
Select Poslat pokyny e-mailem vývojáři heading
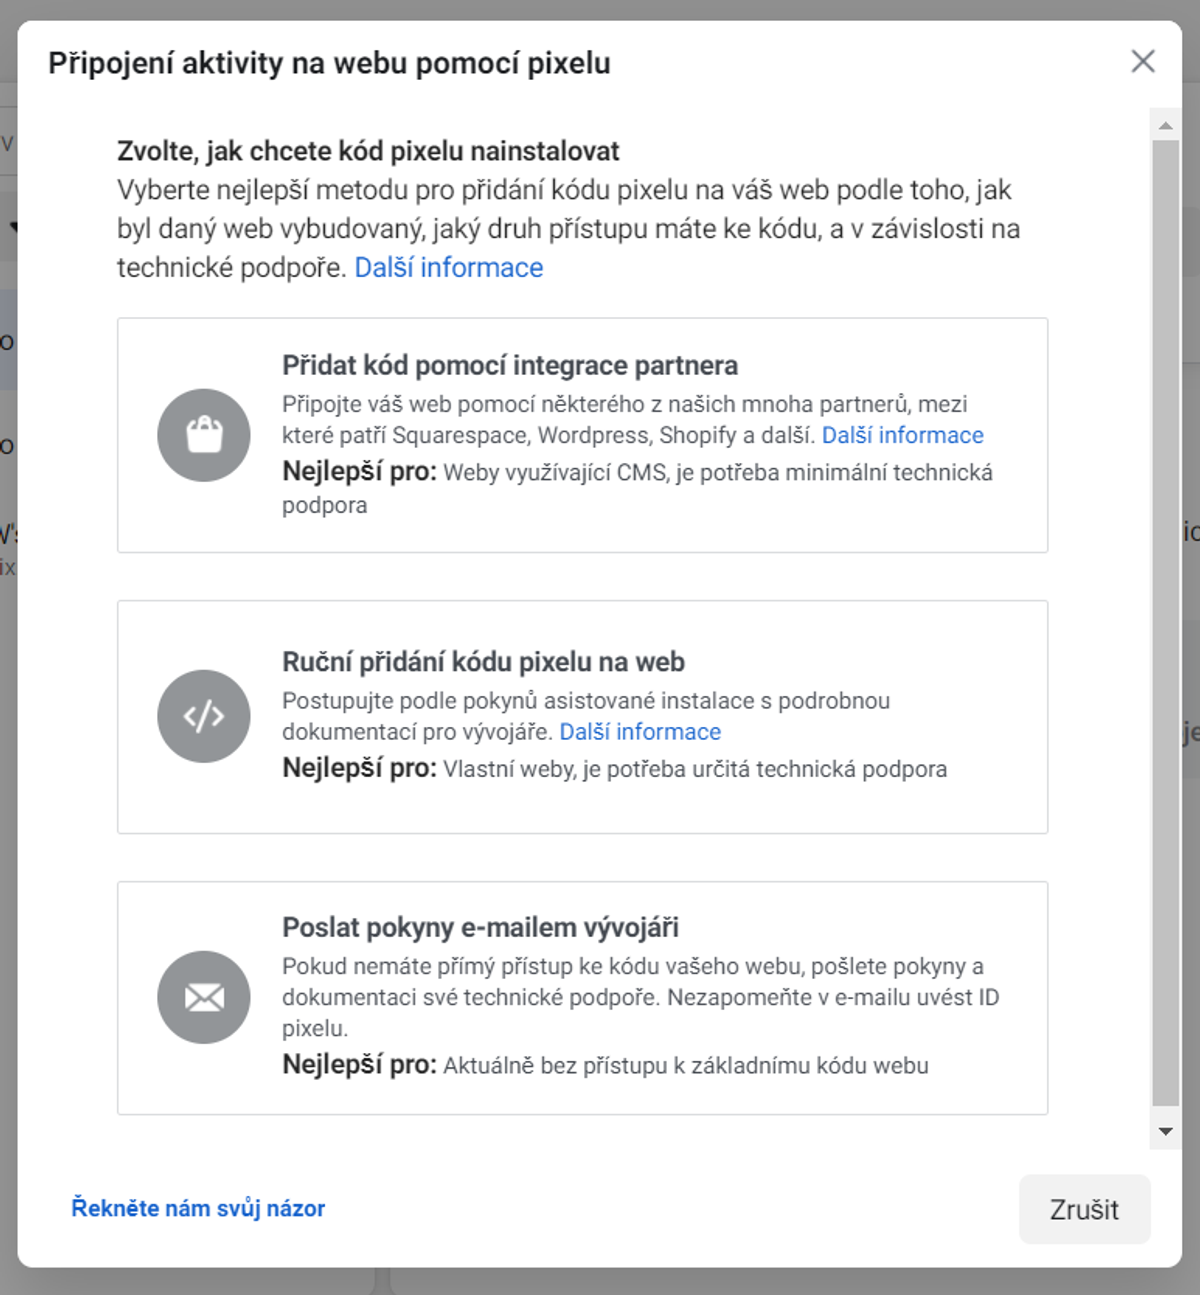tap(480, 927)
